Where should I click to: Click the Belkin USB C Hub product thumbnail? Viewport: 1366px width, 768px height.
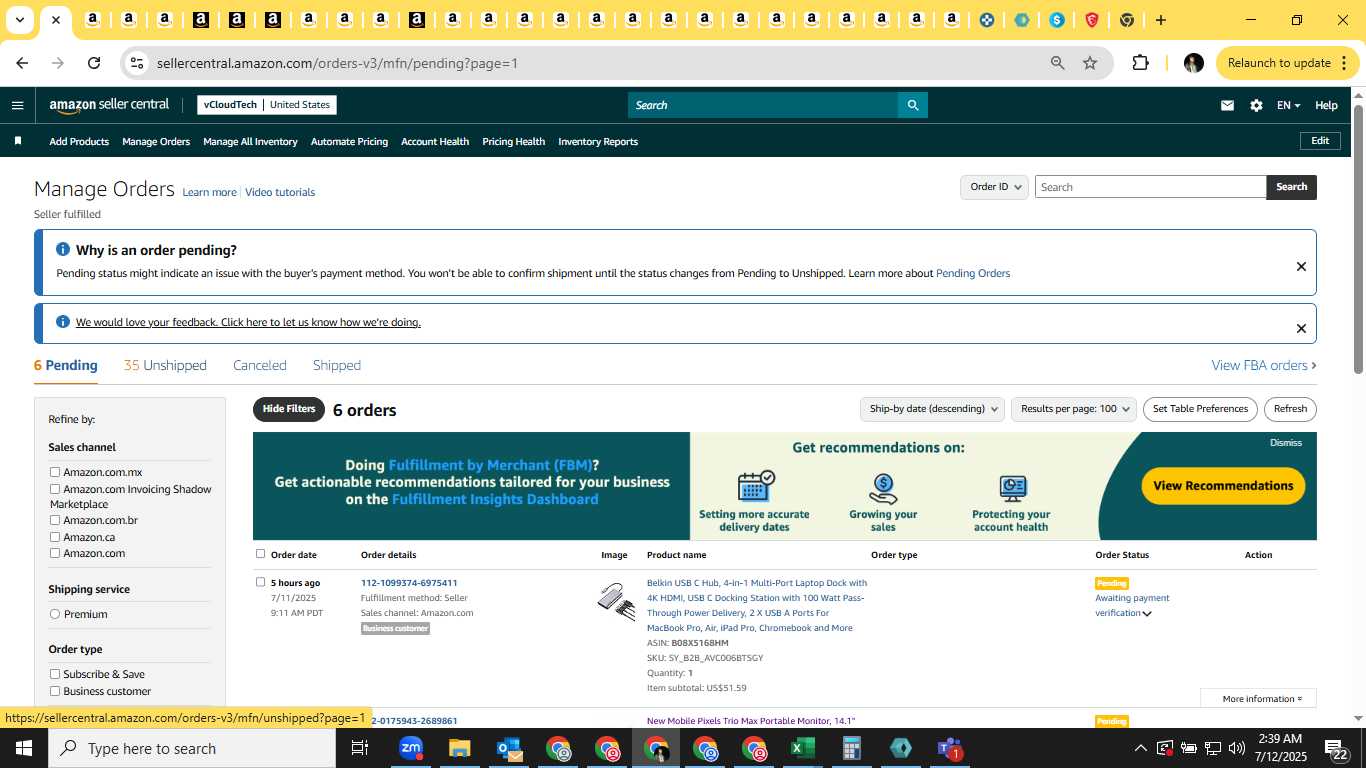(617, 602)
